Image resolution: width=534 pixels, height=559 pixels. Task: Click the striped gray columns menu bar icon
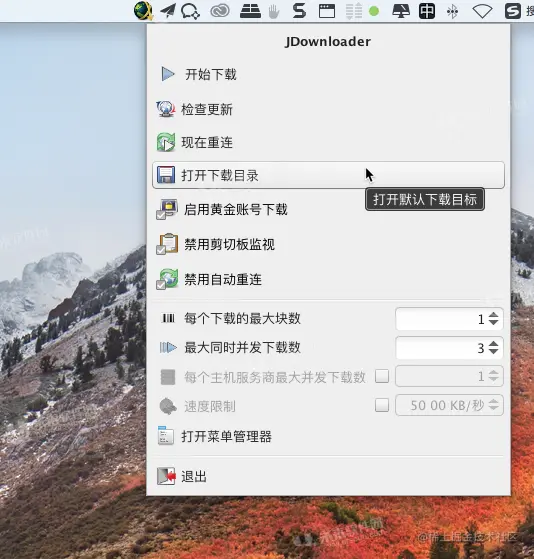(x=354, y=11)
